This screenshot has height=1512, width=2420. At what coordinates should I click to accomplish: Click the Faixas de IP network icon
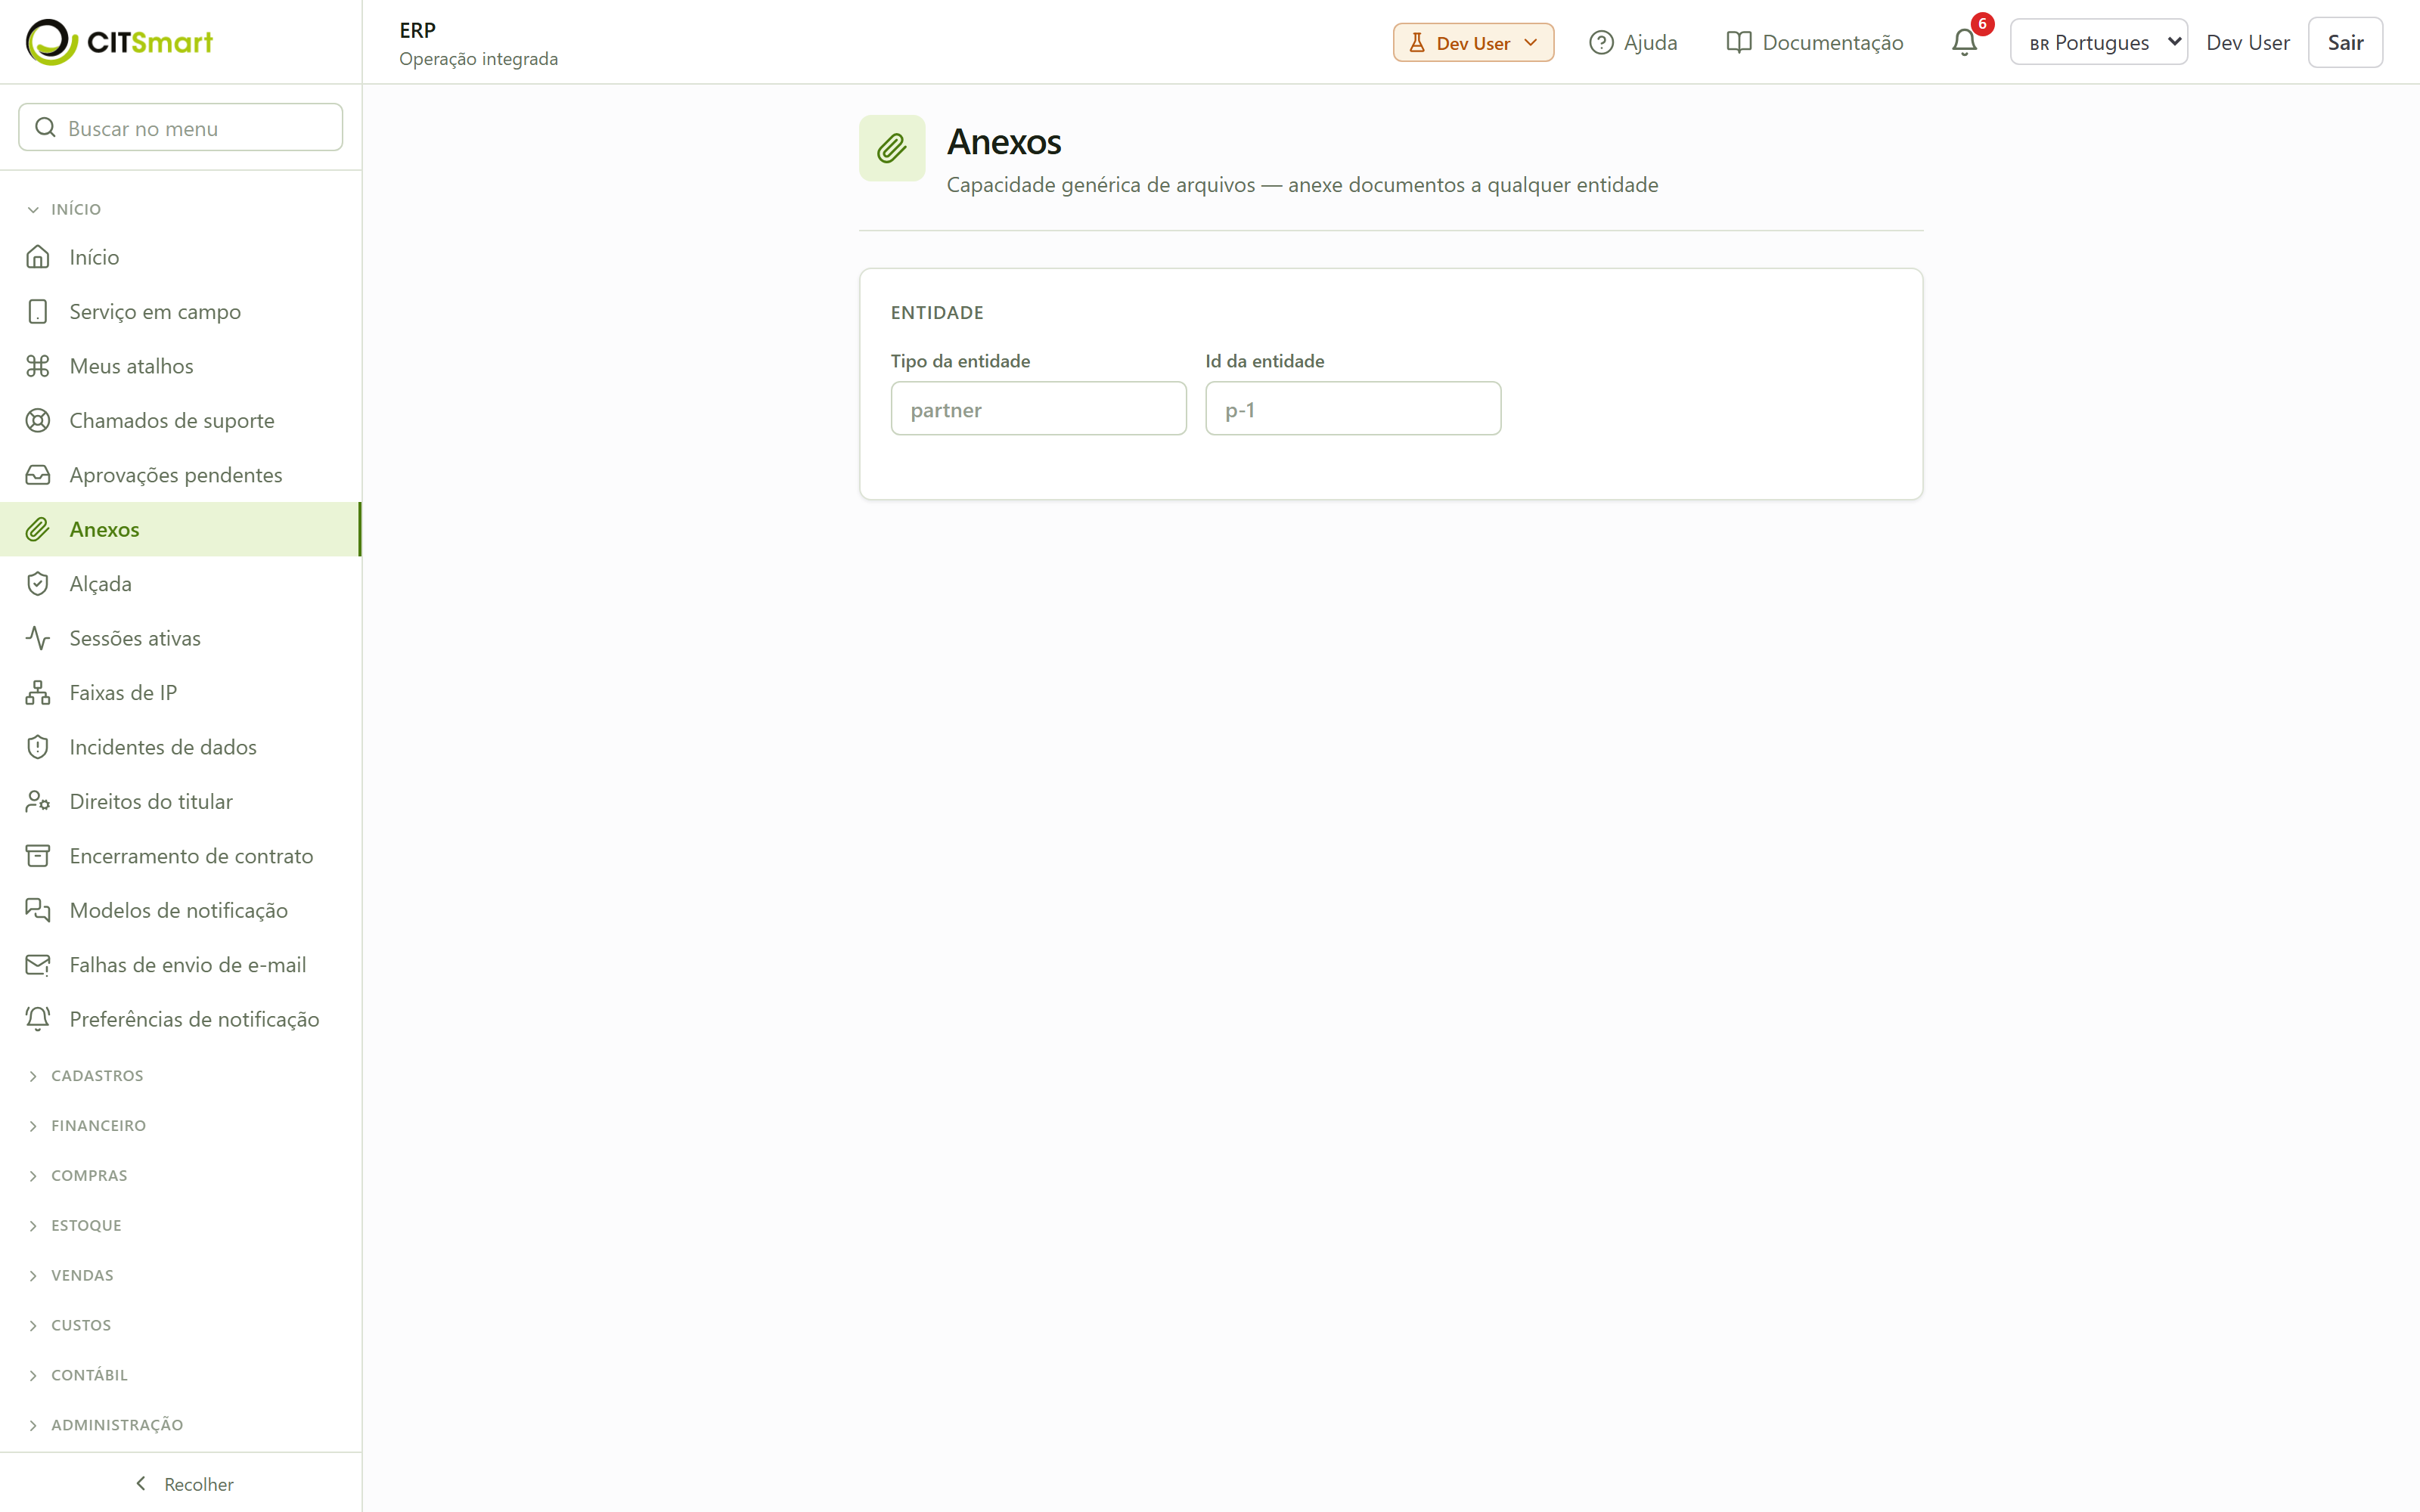tap(38, 693)
